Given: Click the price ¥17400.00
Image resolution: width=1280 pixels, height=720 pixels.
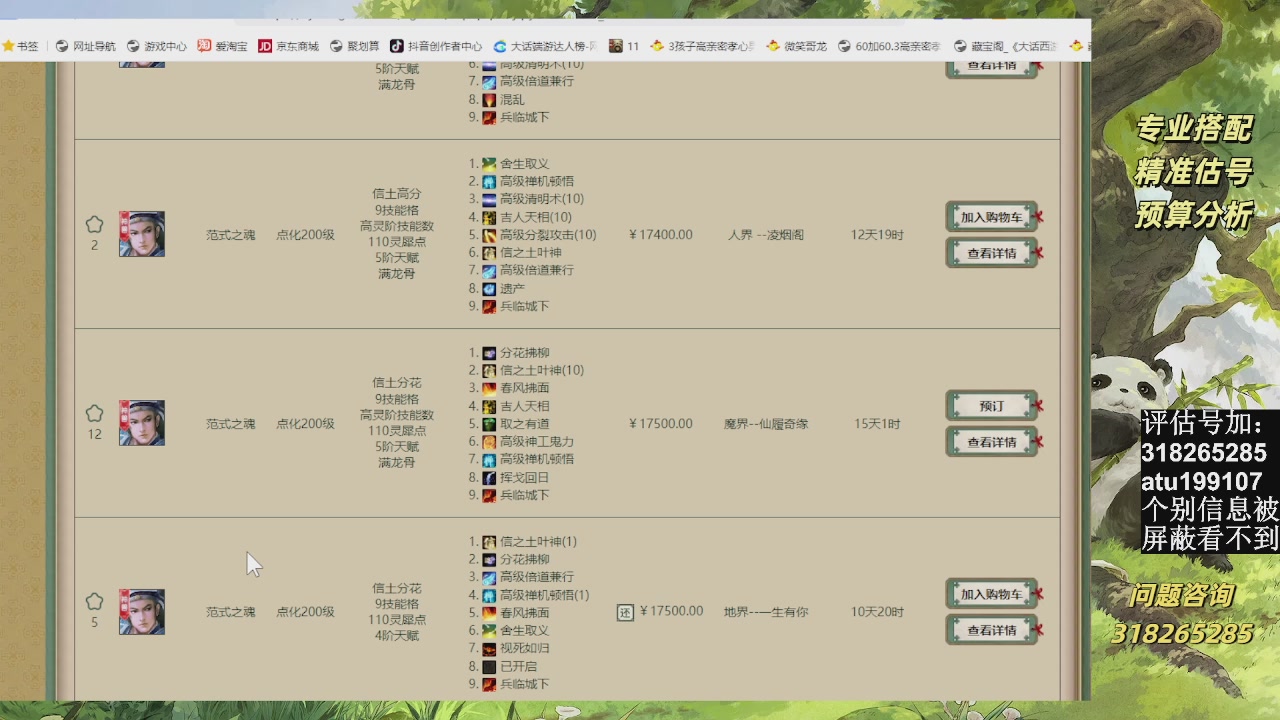Looking at the screenshot, I should pyautogui.click(x=661, y=235).
